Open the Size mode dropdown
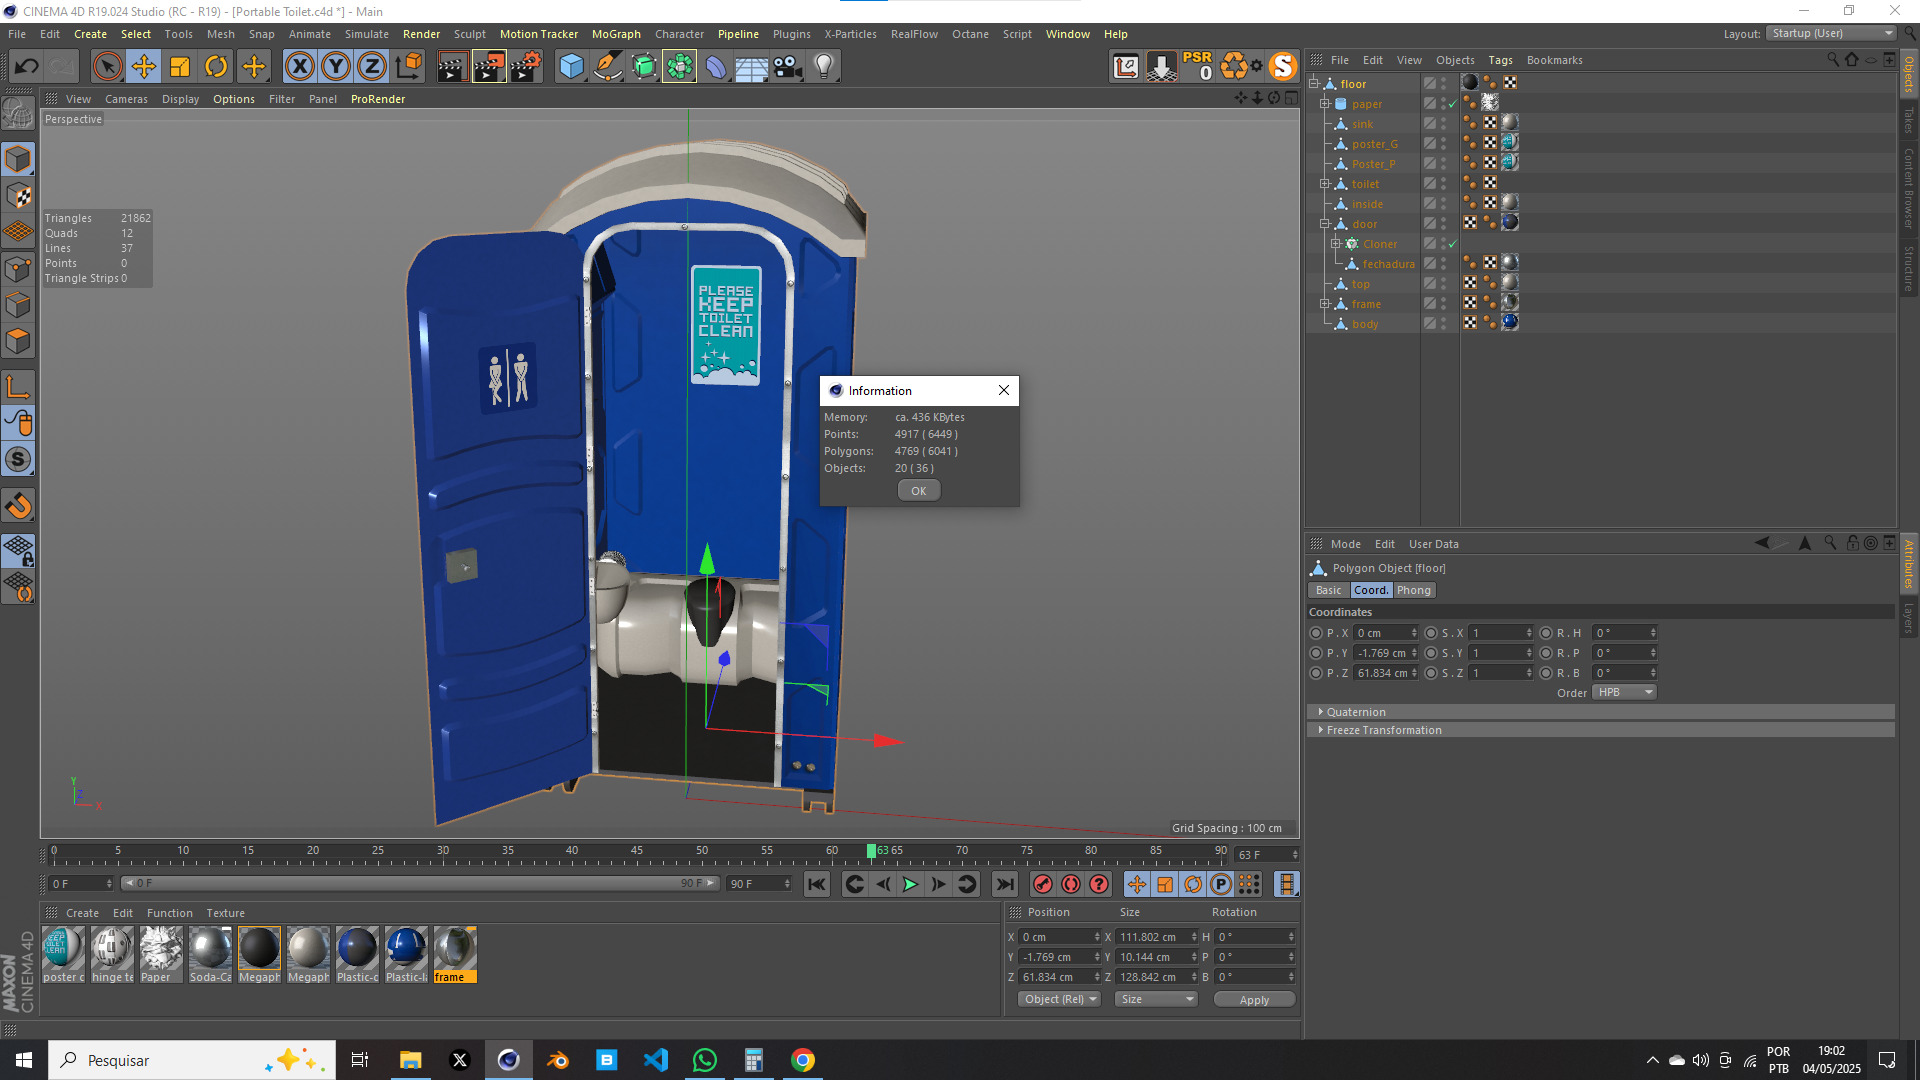This screenshot has width=1920, height=1080. tap(1157, 999)
